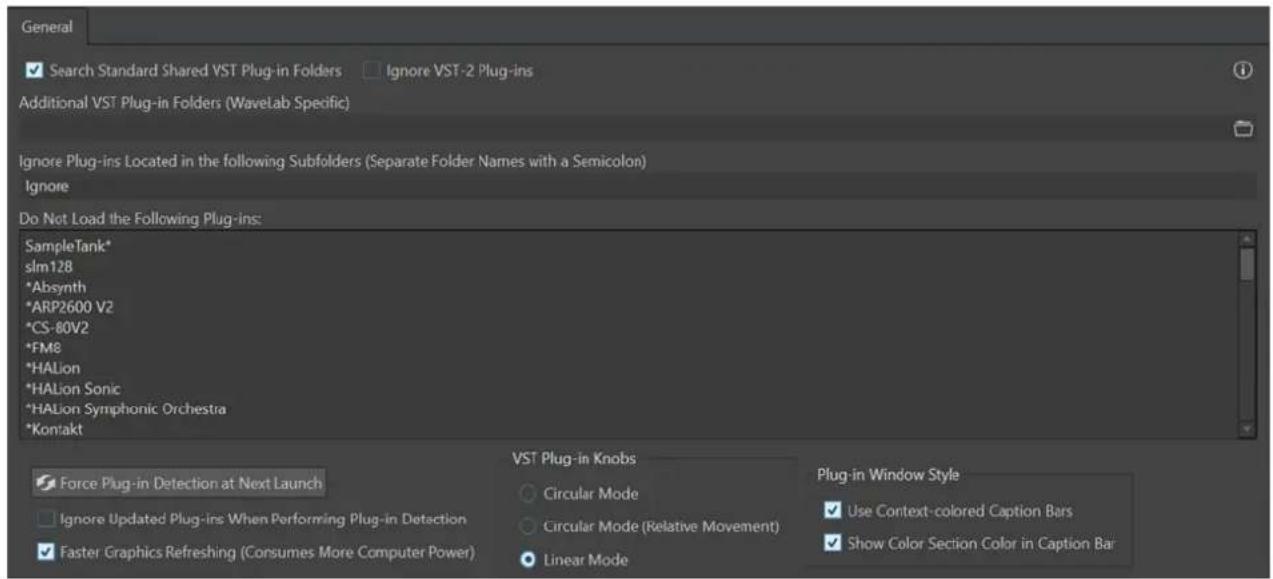The image size is (1273, 579).
Task: Switch to the General tab
Action: click(46, 27)
